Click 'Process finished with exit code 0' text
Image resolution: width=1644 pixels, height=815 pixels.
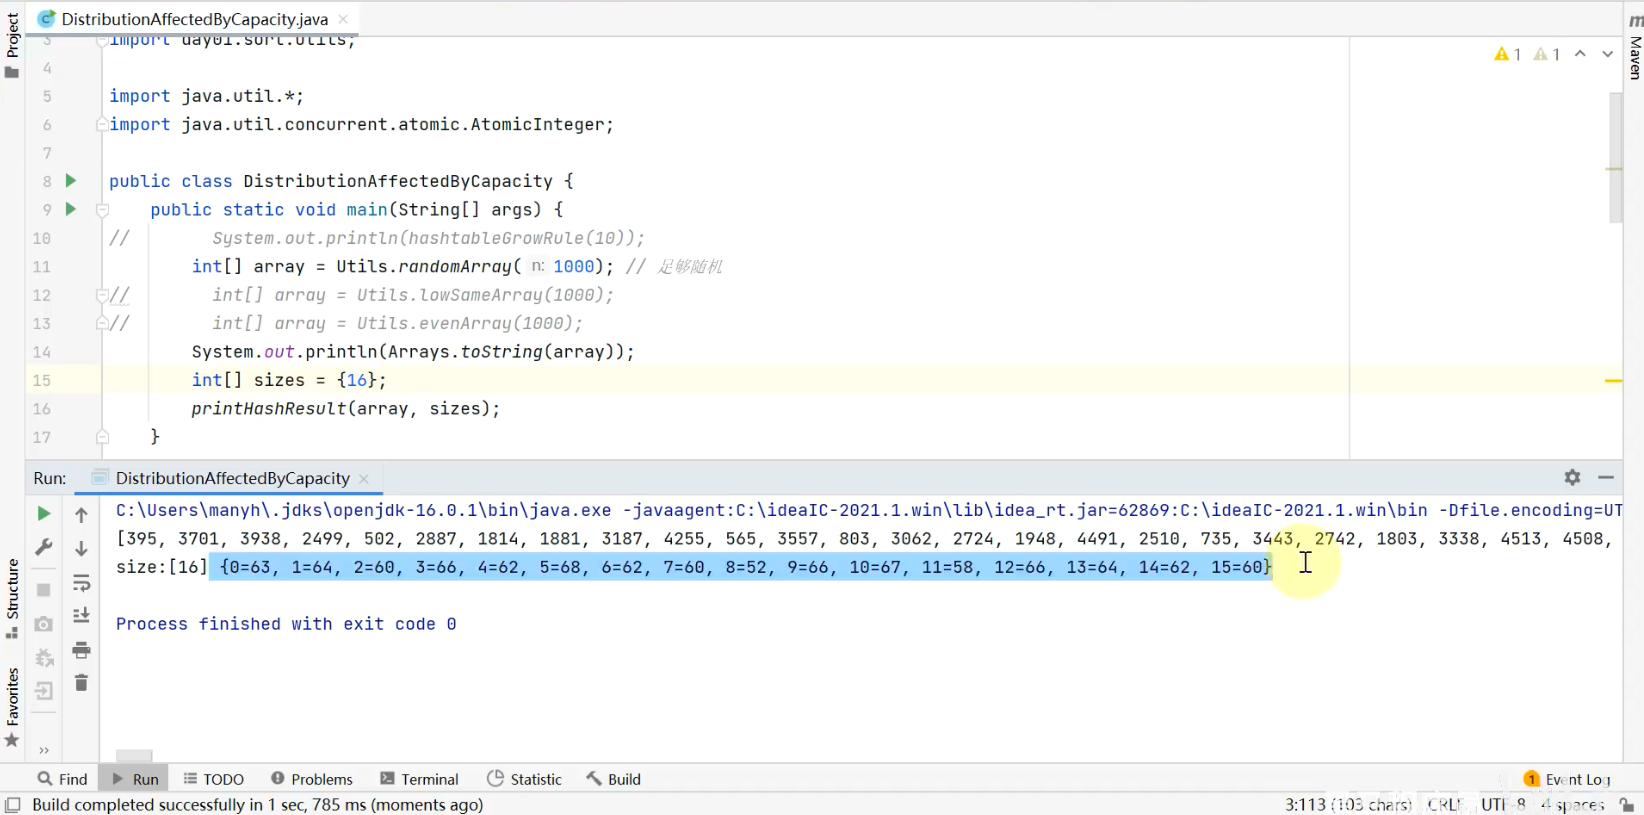tap(286, 624)
